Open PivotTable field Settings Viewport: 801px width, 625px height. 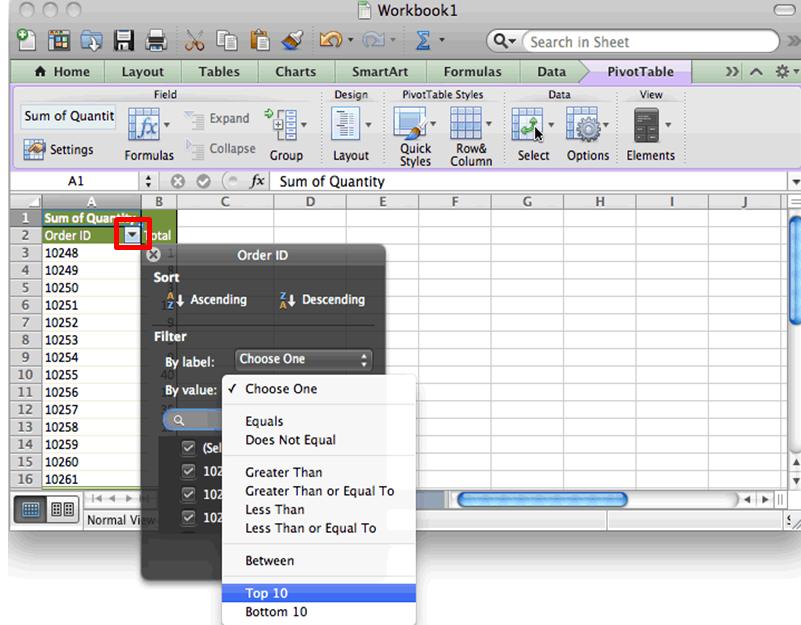[x=58, y=149]
